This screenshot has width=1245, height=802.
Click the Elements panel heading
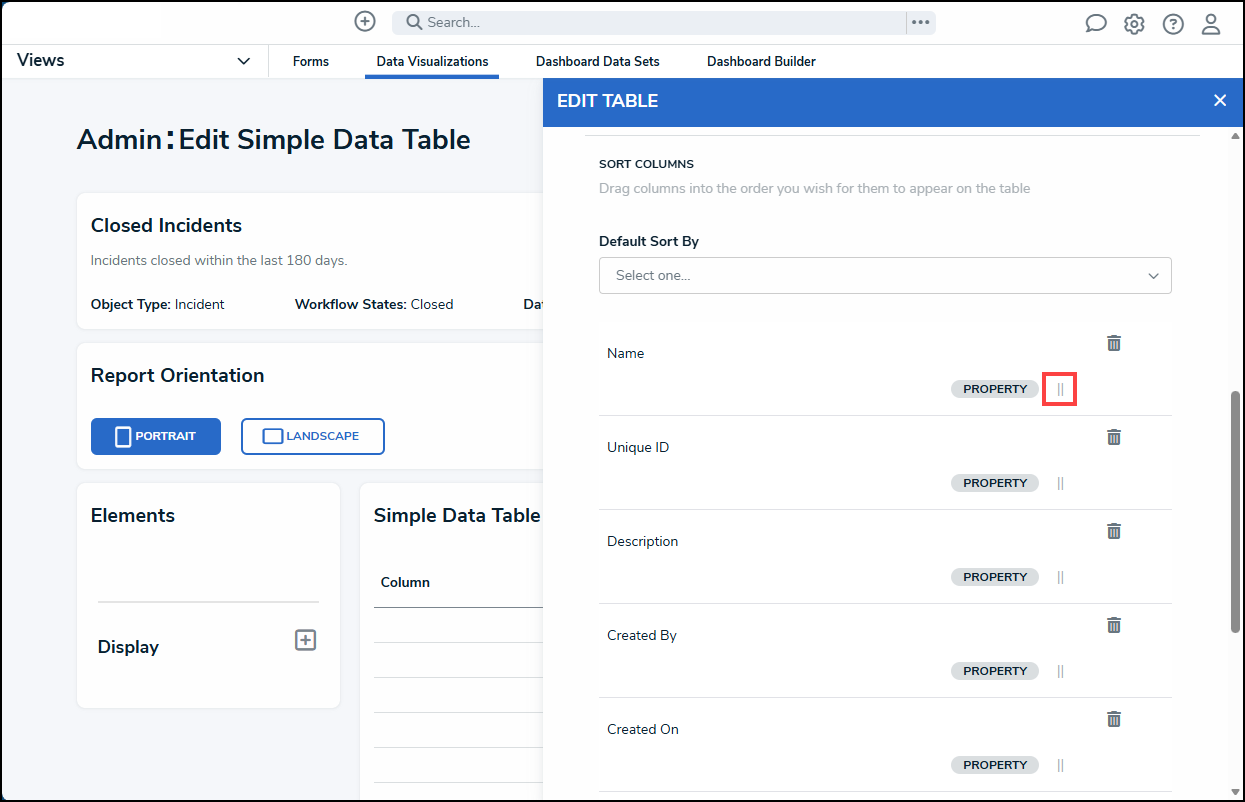133,516
